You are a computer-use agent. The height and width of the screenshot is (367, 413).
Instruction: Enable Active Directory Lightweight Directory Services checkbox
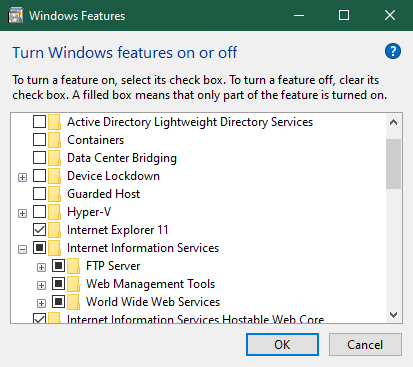click(39, 122)
